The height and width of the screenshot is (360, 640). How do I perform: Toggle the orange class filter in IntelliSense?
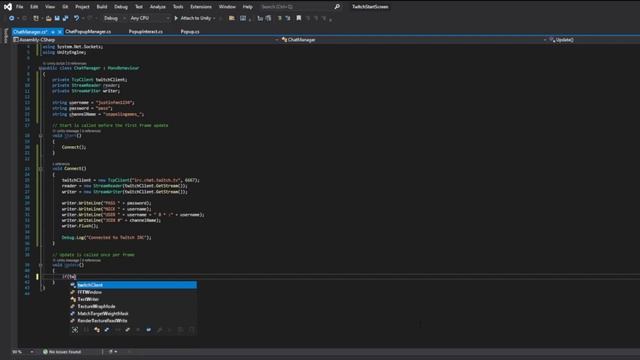[x=96, y=330]
